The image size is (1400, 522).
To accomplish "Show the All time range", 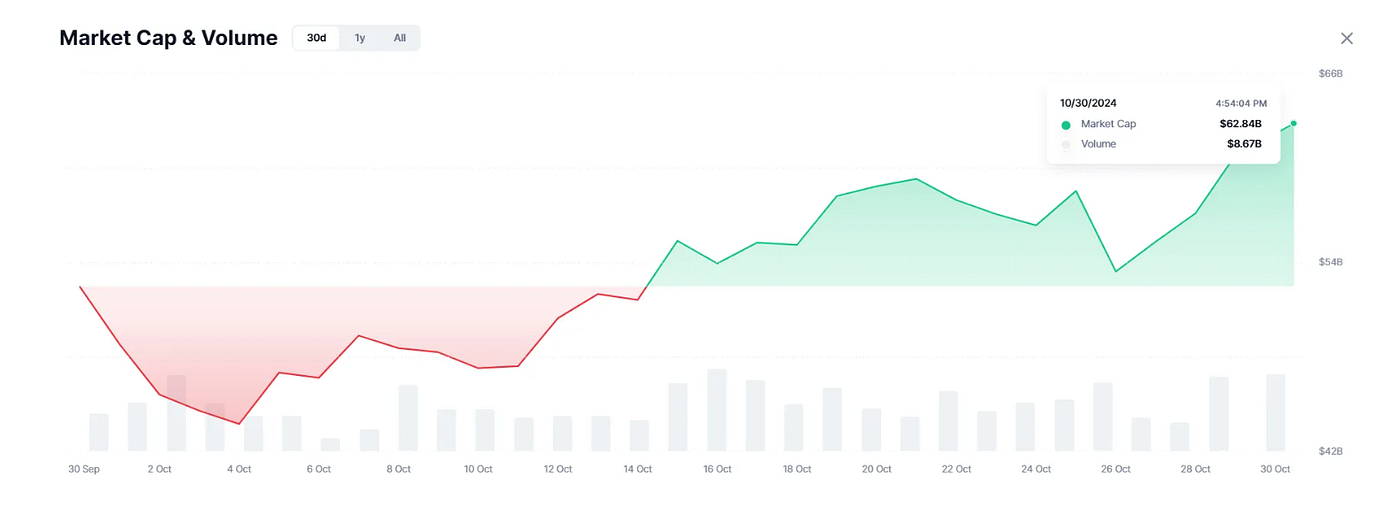I will 399,38.
